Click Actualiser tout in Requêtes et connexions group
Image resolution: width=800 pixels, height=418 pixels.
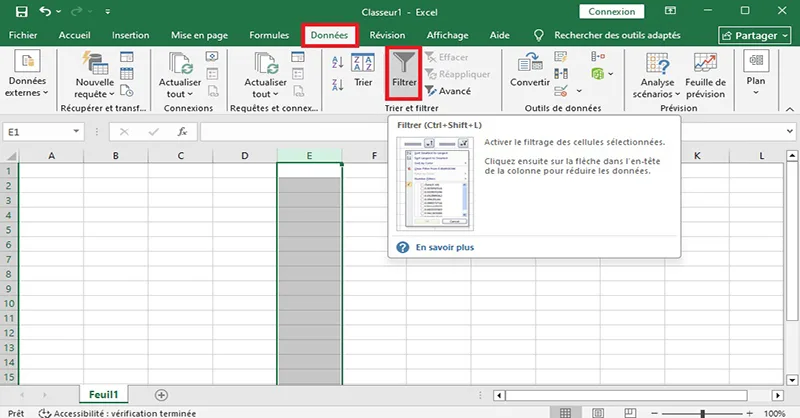click(x=265, y=75)
